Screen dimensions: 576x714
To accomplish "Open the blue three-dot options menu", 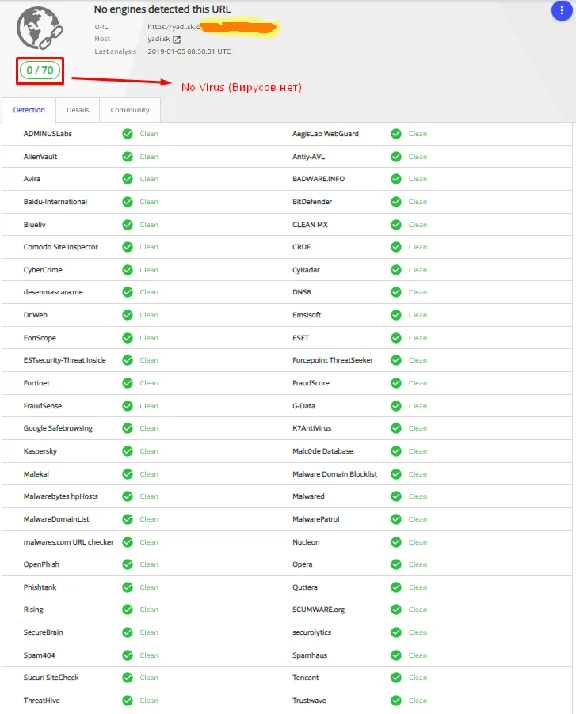I will [561, 11].
